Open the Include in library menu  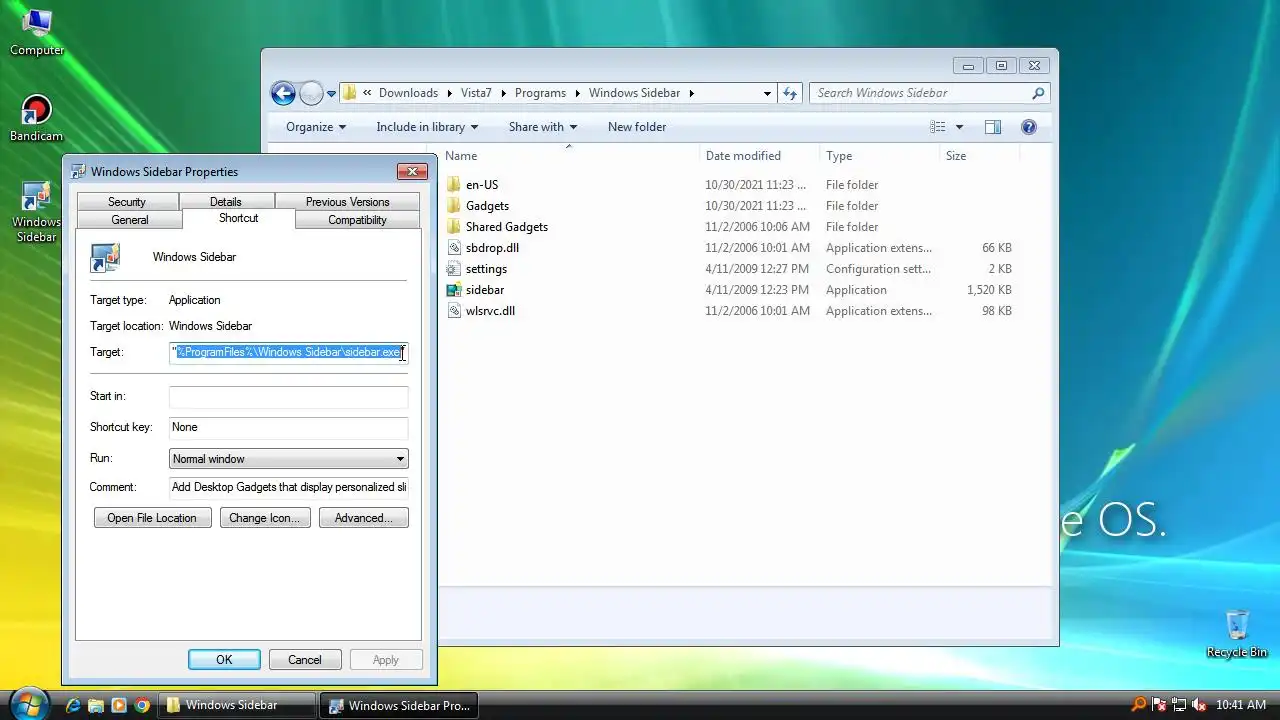coord(427,127)
